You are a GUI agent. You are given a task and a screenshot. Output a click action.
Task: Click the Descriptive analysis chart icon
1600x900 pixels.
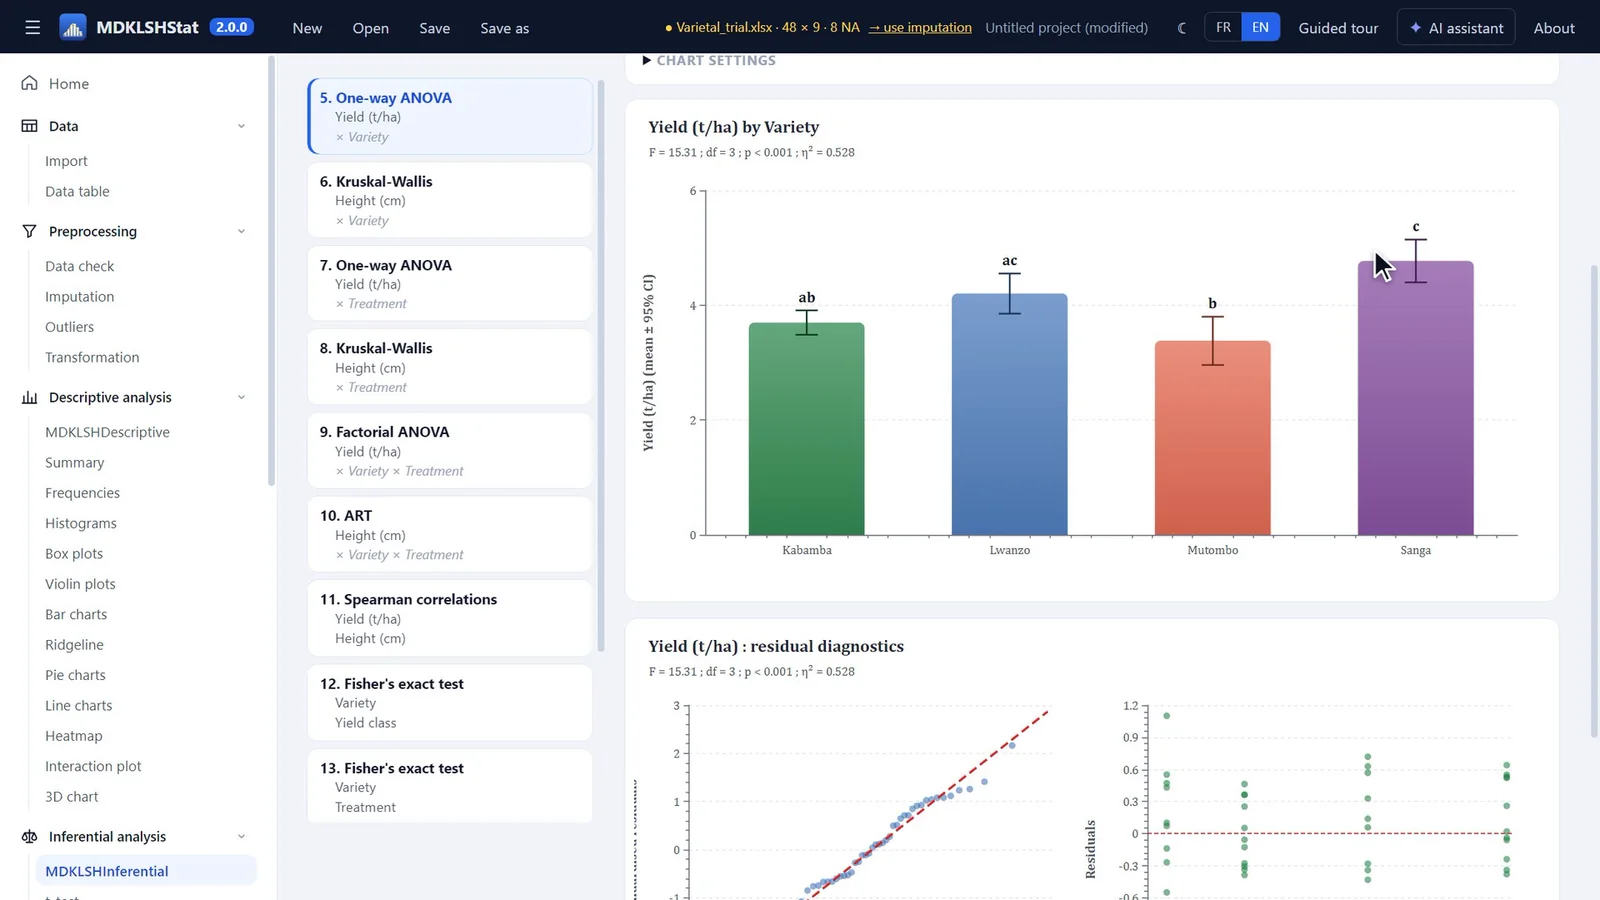[30, 397]
